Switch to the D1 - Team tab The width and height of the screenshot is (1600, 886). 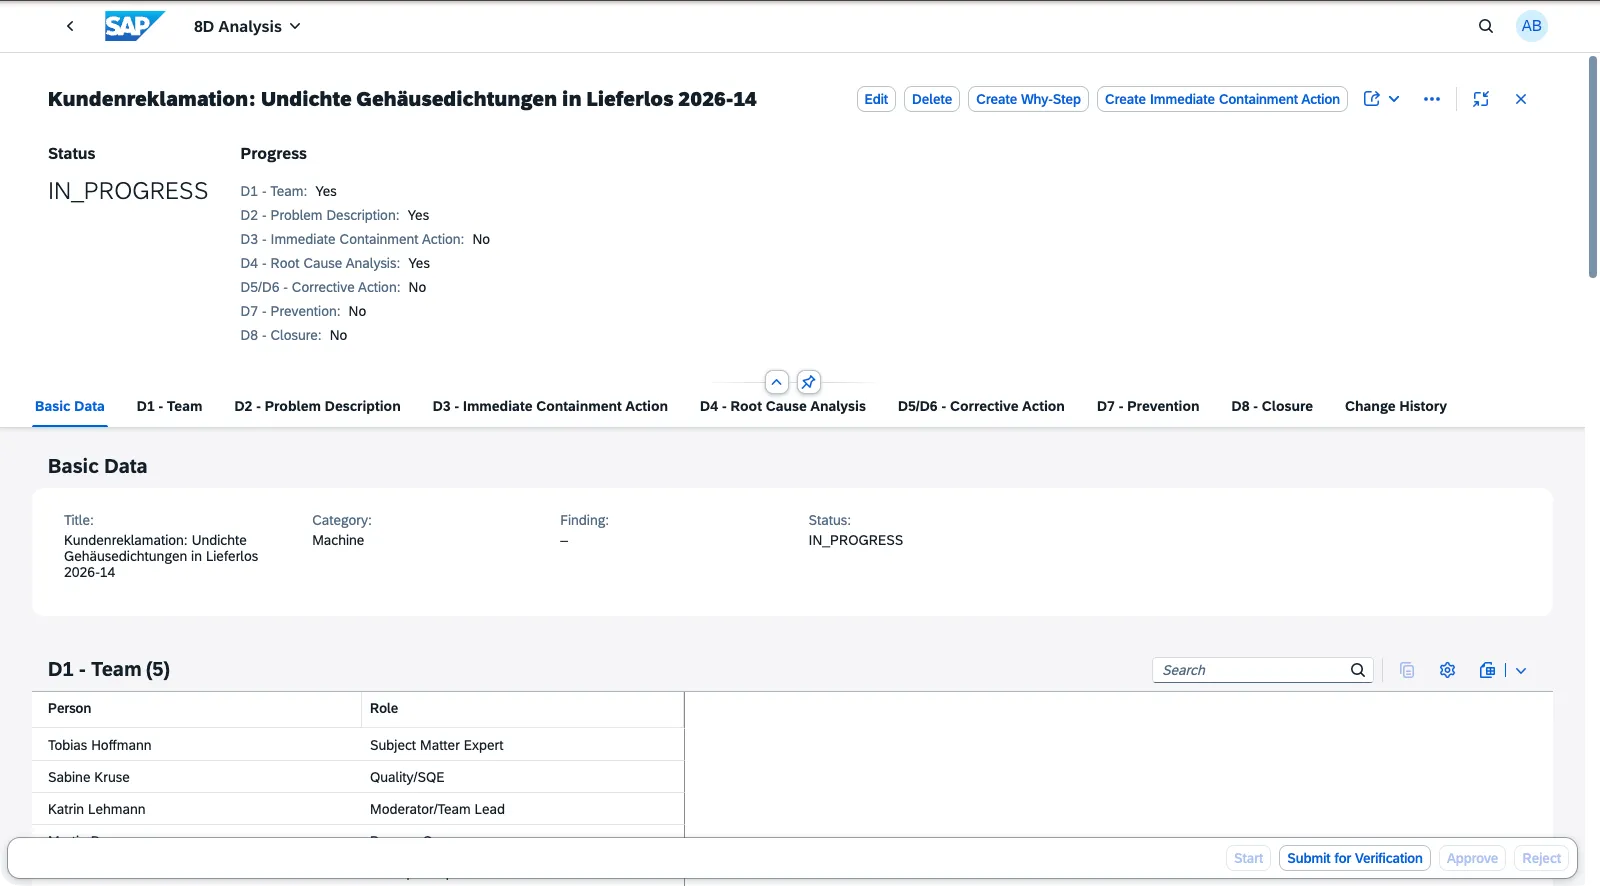point(169,406)
